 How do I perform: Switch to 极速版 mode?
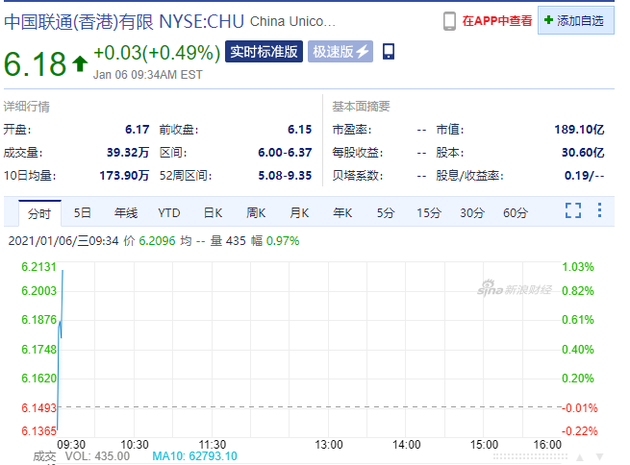click(x=340, y=51)
